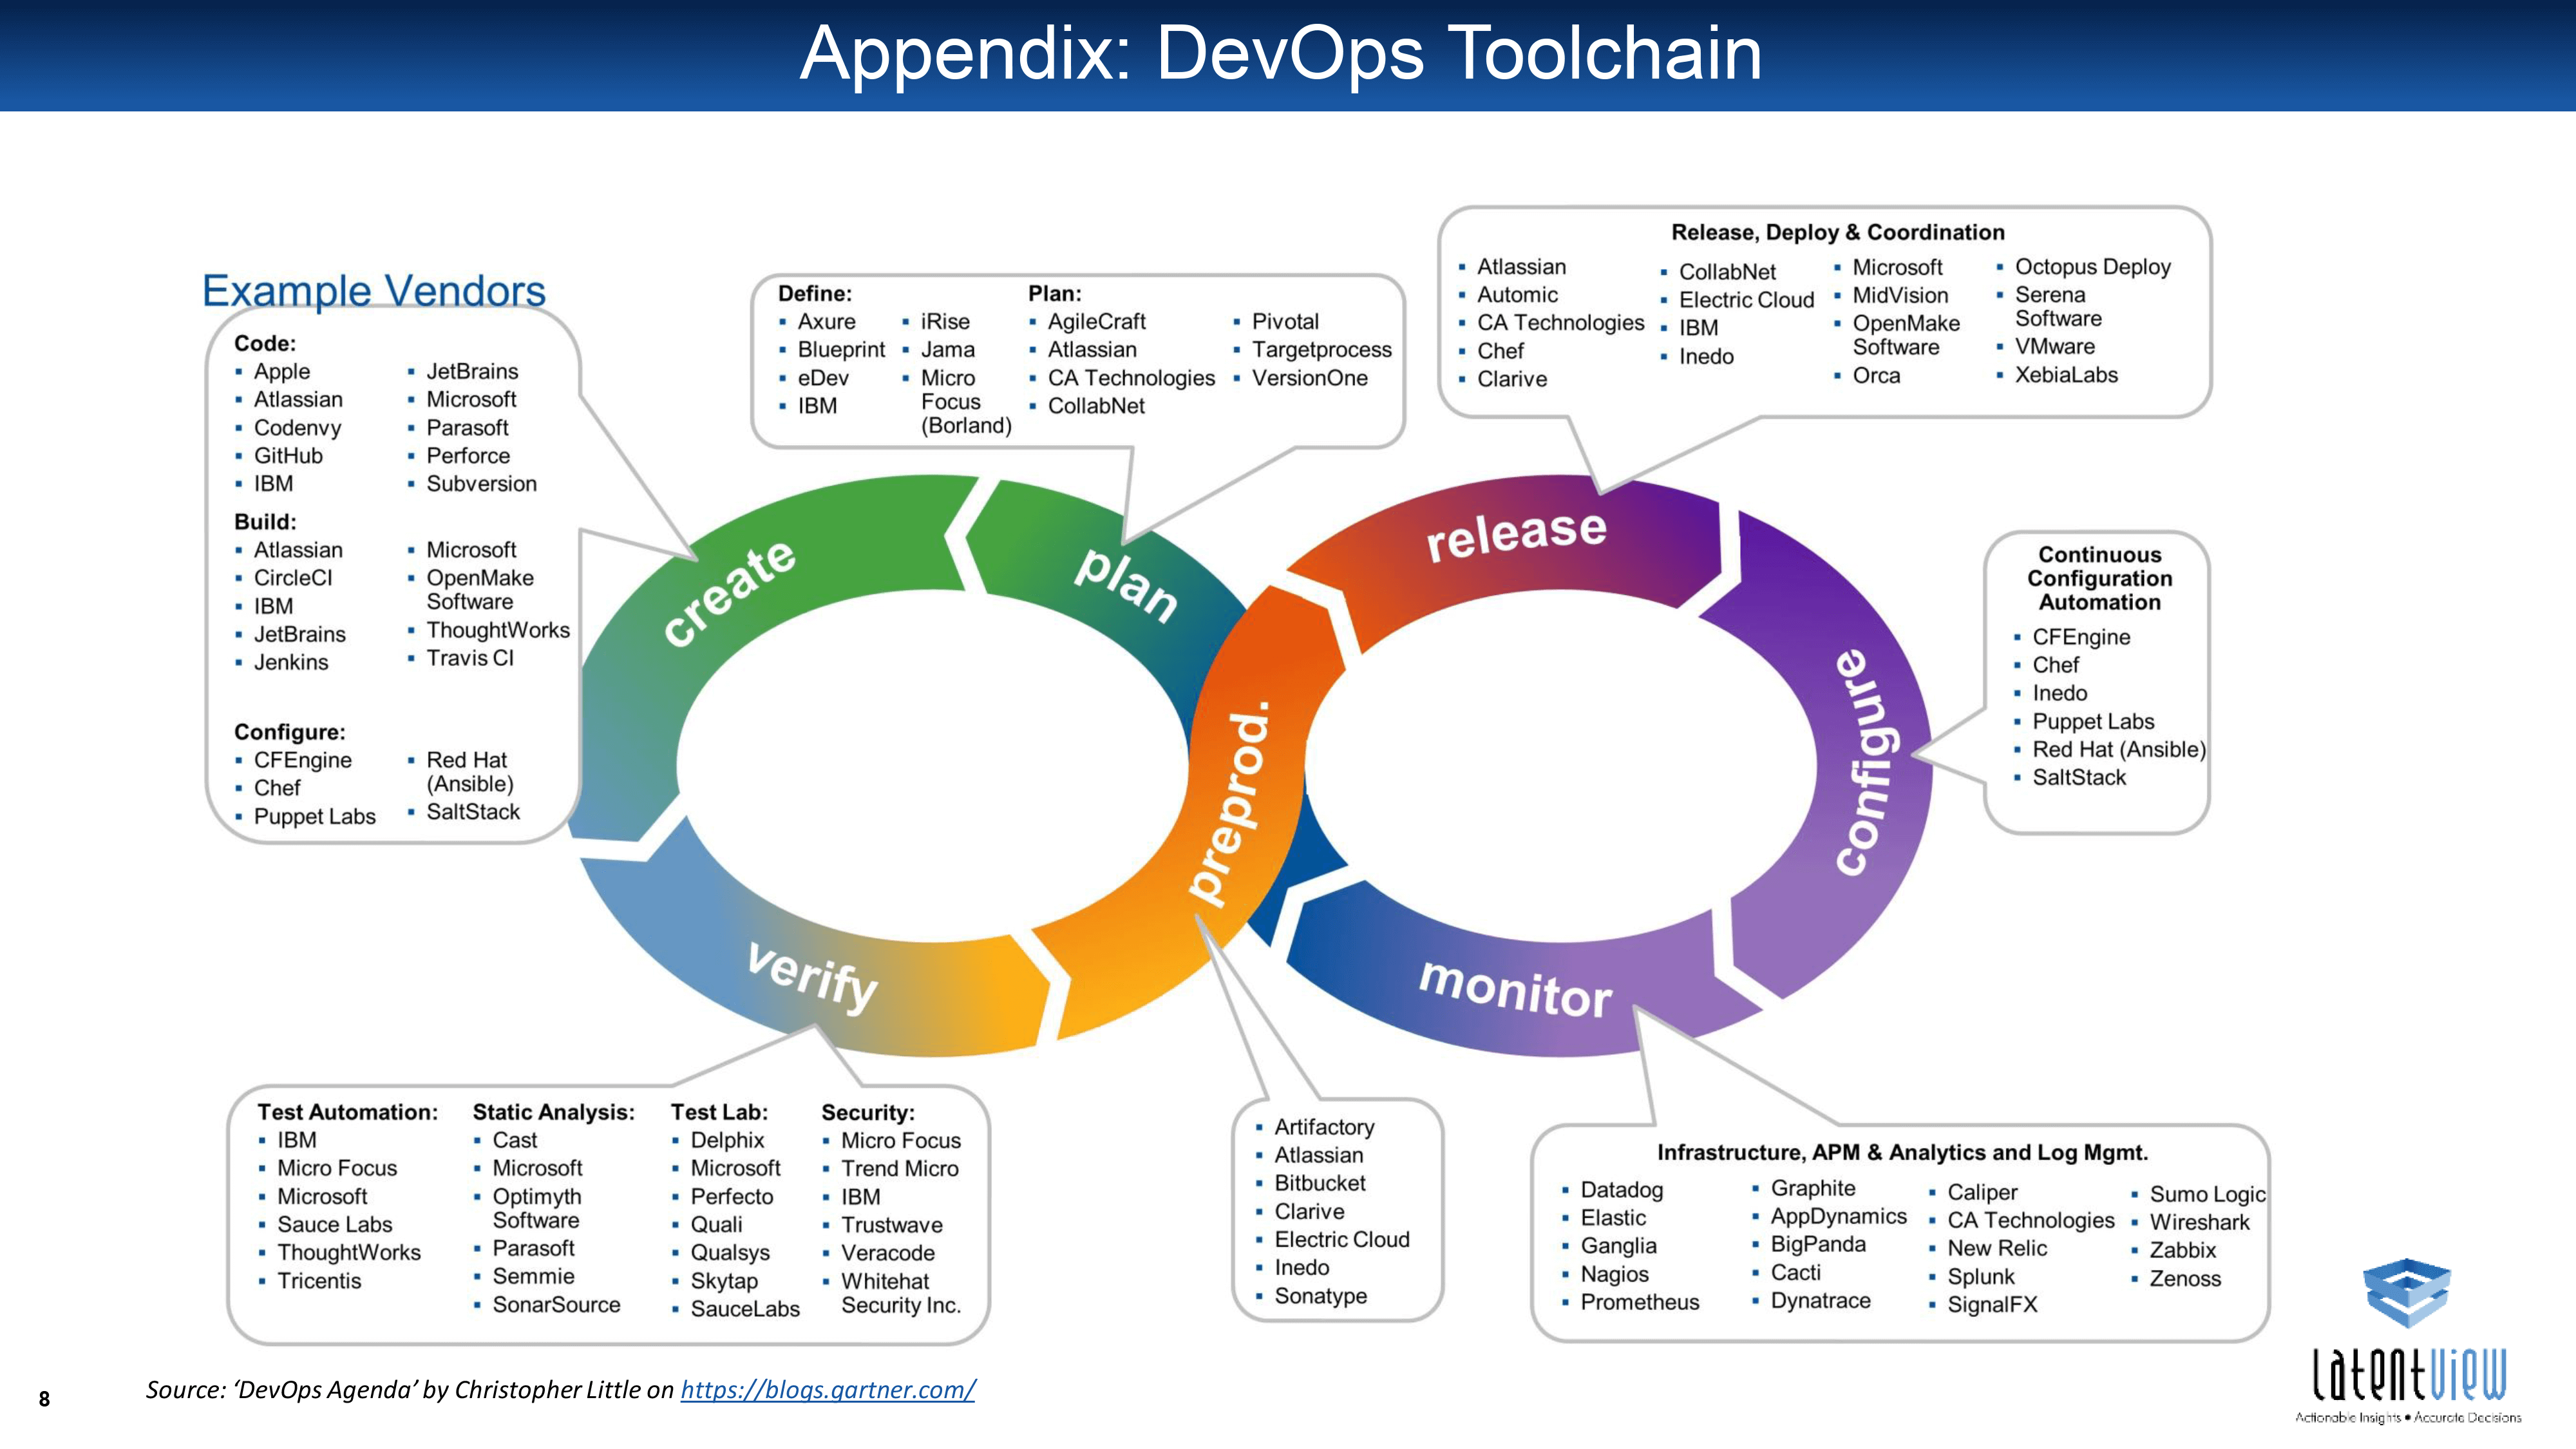Image resolution: width=2576 pixels, height=1449 pixels.
Task: Click the 'monitor' loop segment
Action: 1515,990
